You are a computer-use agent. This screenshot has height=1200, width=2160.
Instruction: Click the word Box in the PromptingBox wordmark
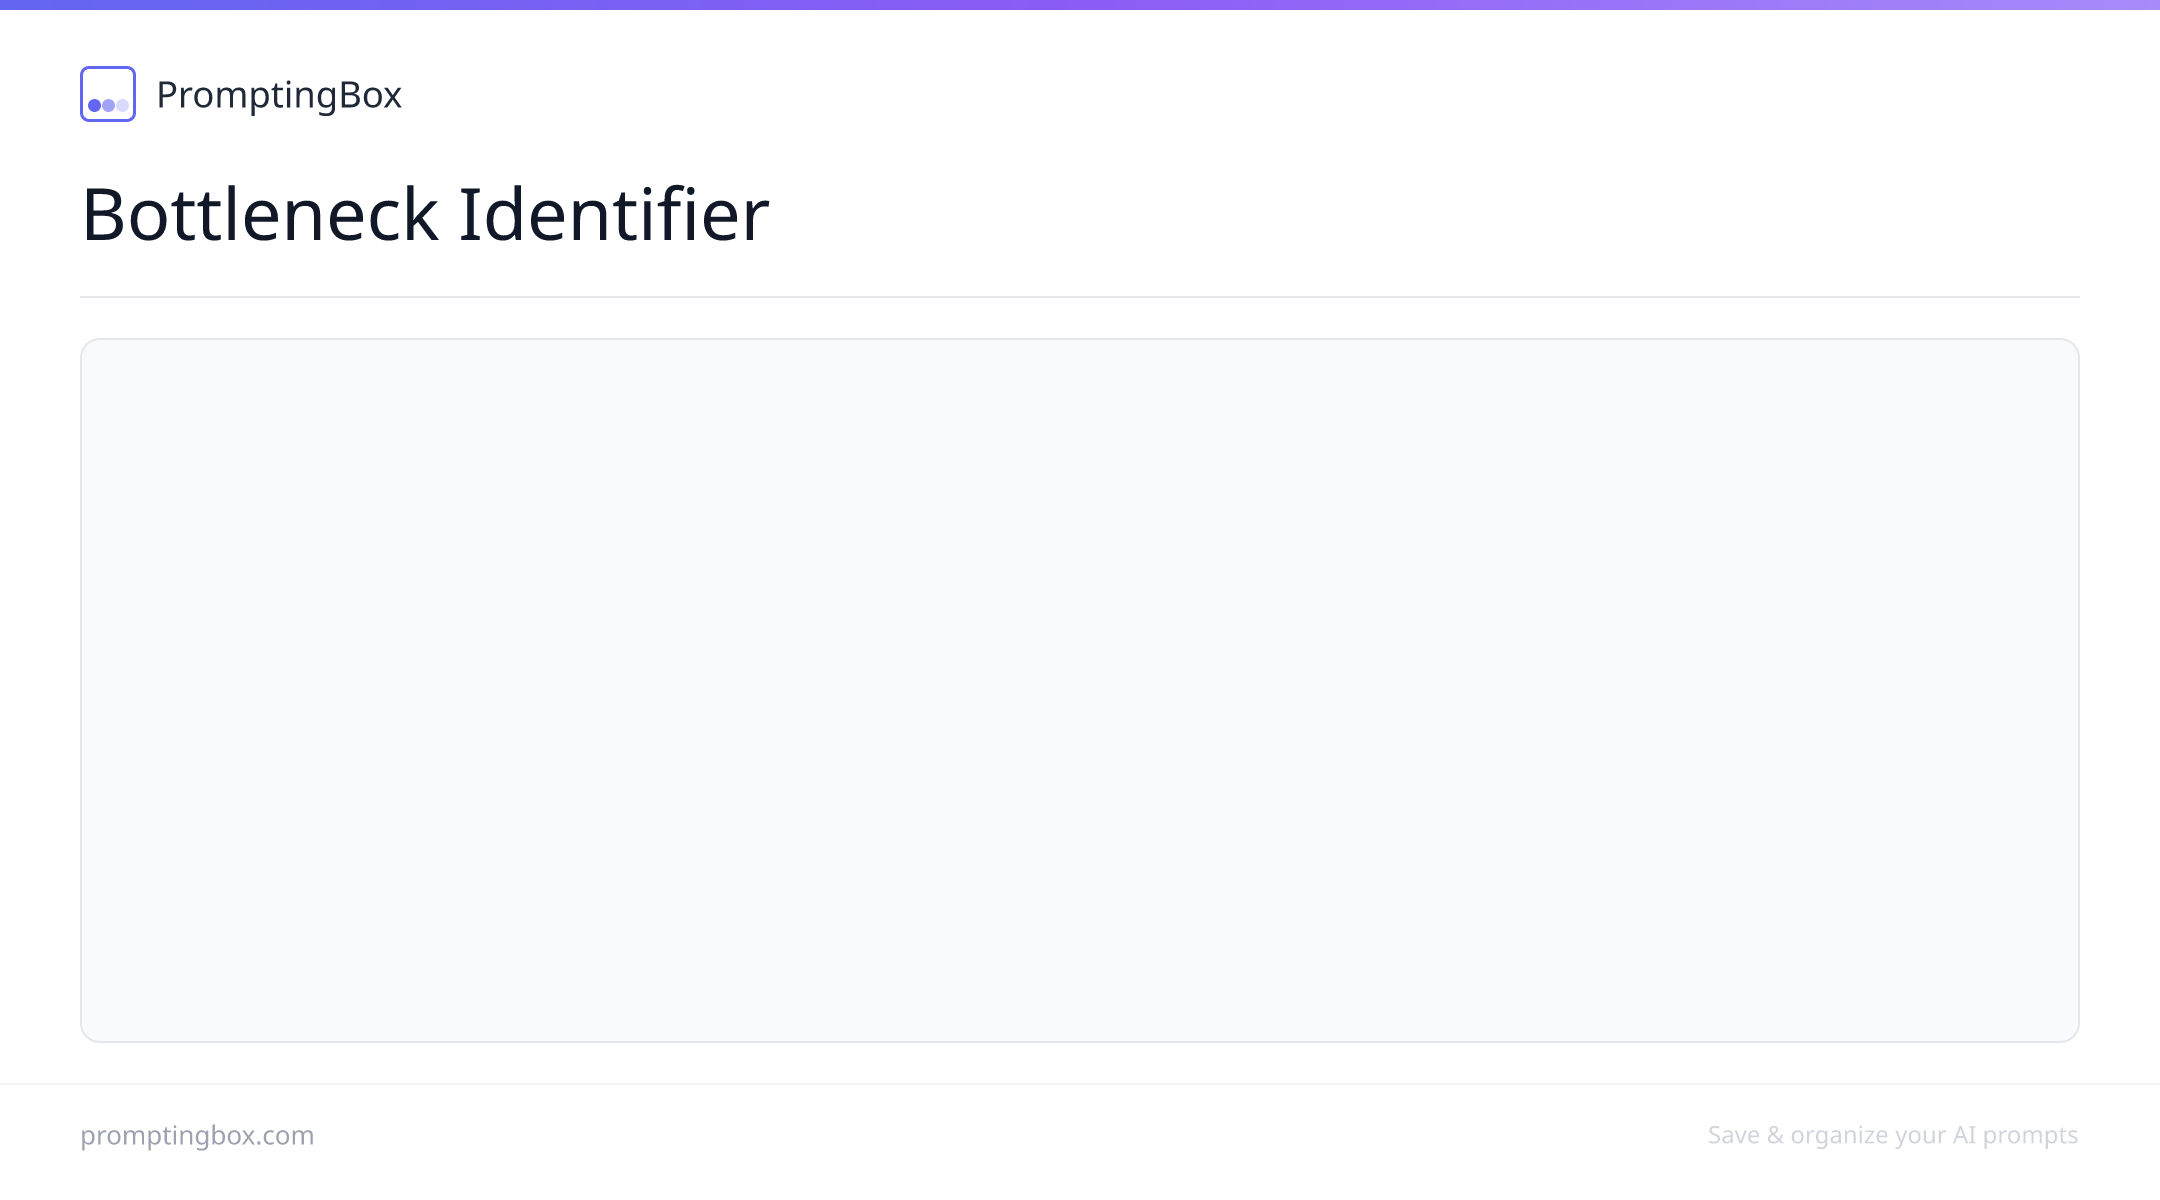(370, 94)
